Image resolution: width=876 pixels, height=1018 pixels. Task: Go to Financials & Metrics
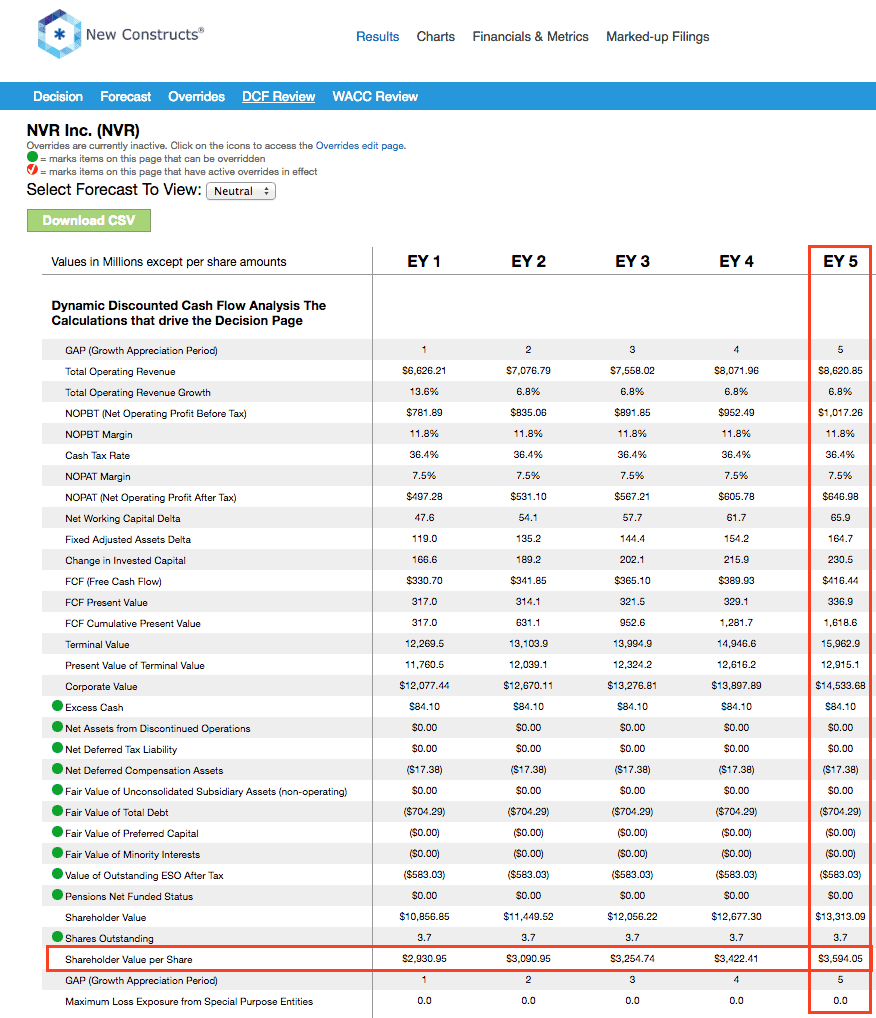click(x=531, y=37)
